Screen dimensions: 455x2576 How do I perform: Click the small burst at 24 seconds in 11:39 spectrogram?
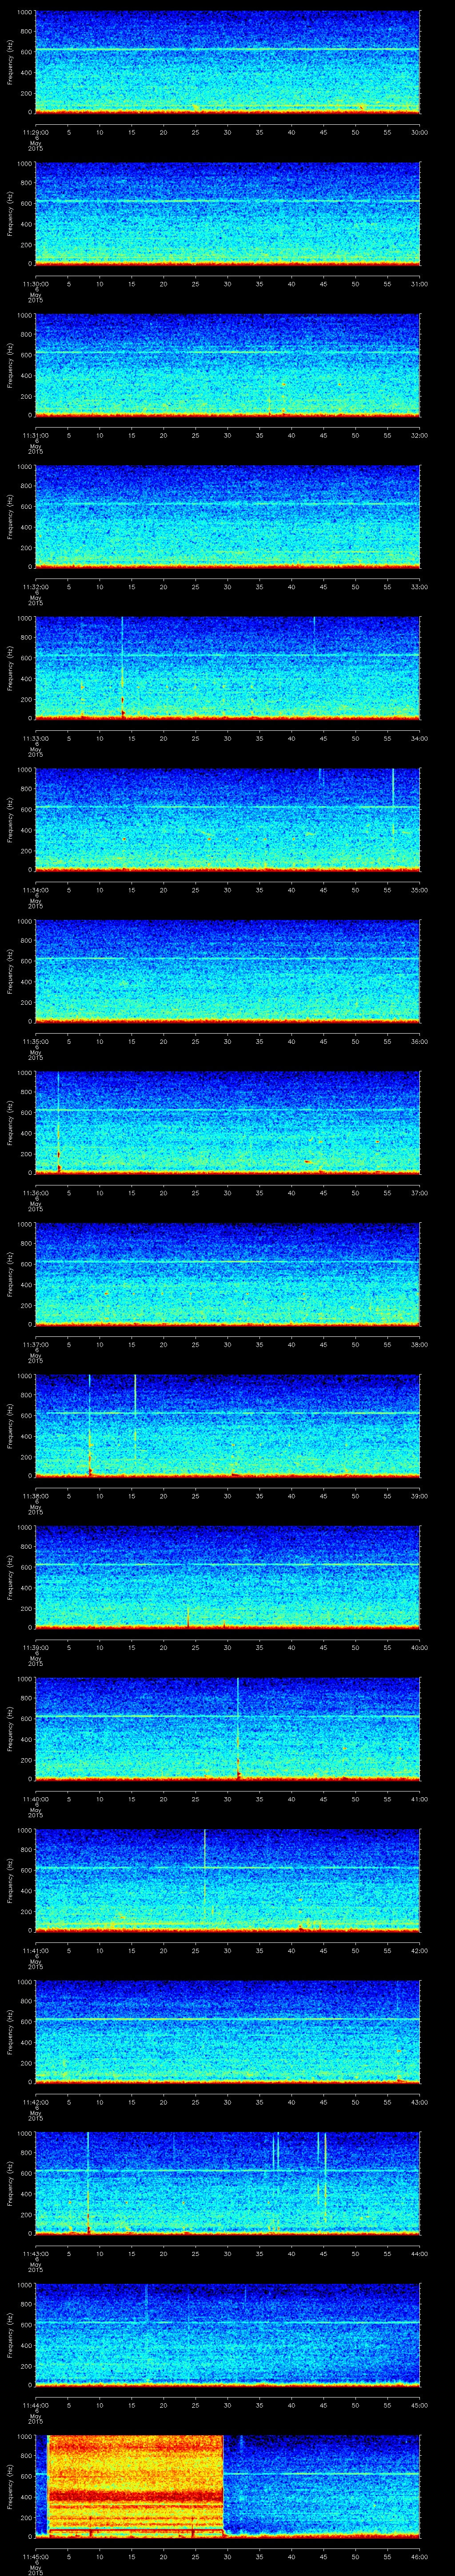tap(188, 1617)
